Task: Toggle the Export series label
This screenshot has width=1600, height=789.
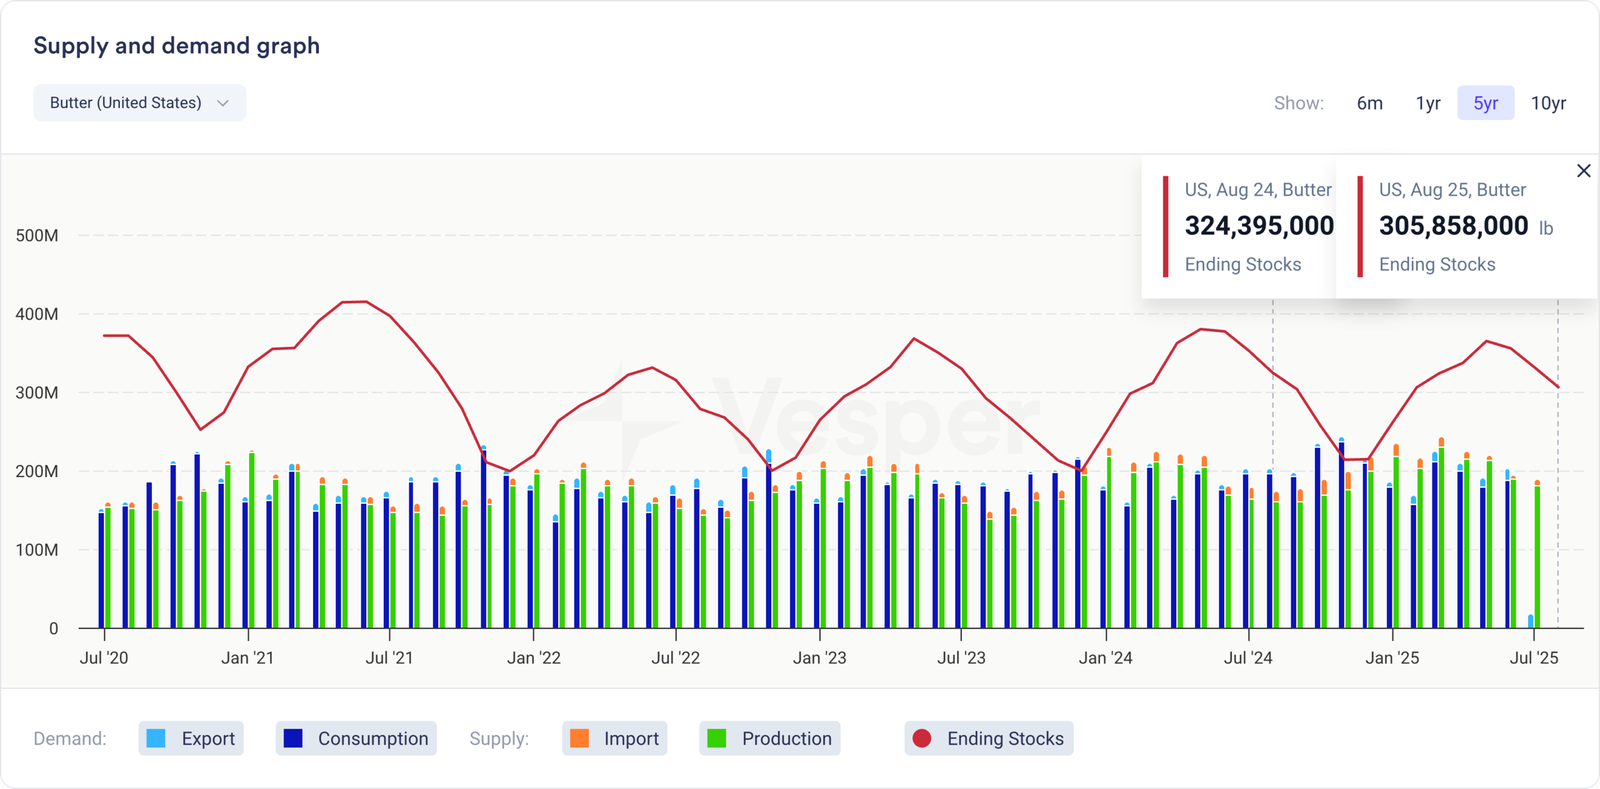Action: [208, 738]
